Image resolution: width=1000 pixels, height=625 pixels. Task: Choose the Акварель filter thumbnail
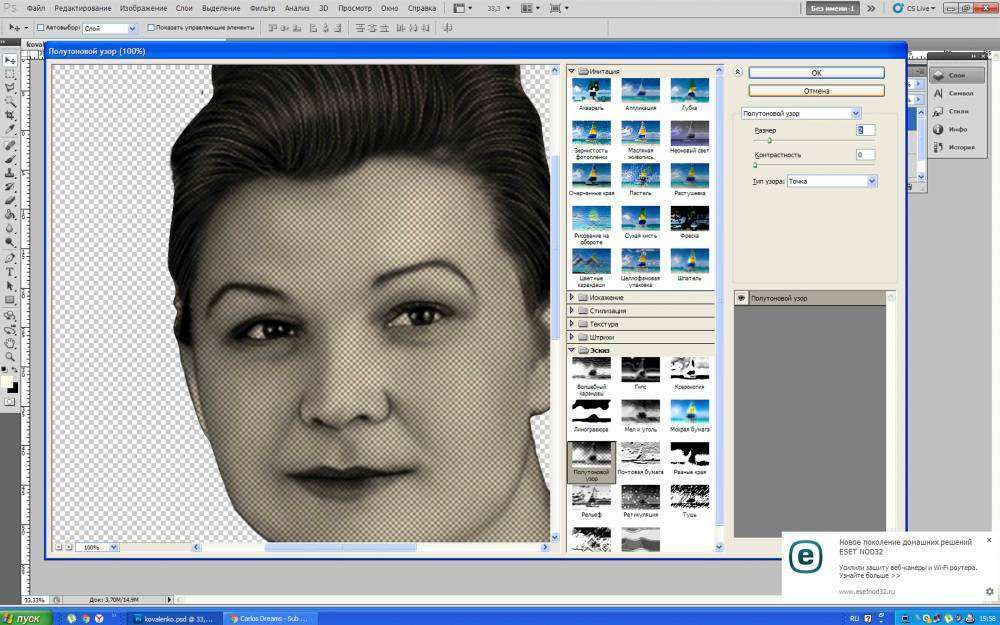(590, 92)
